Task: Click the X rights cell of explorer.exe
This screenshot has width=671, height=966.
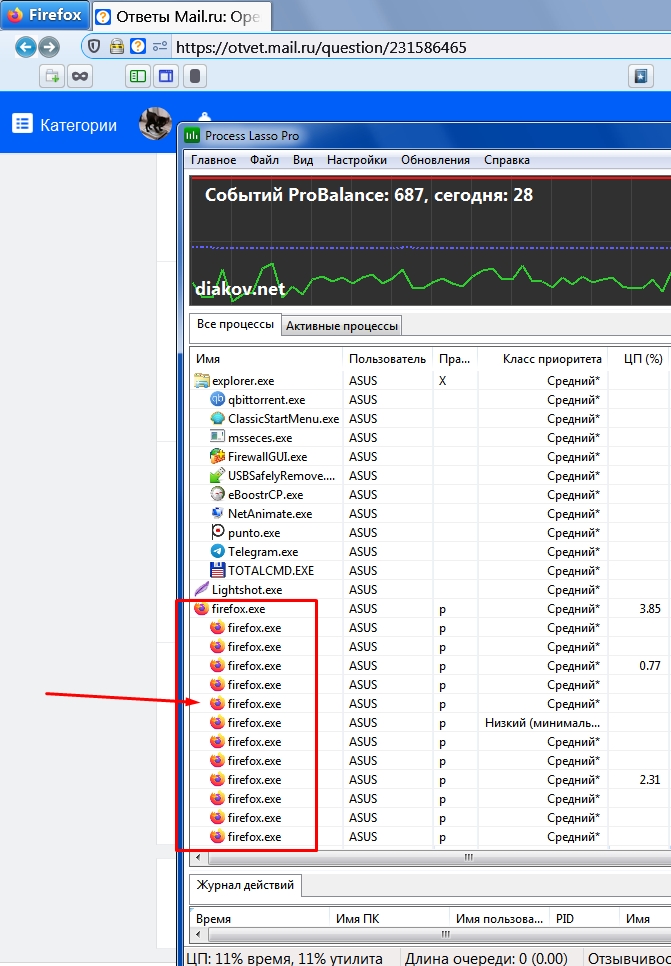Action: [x=442, y=381]
